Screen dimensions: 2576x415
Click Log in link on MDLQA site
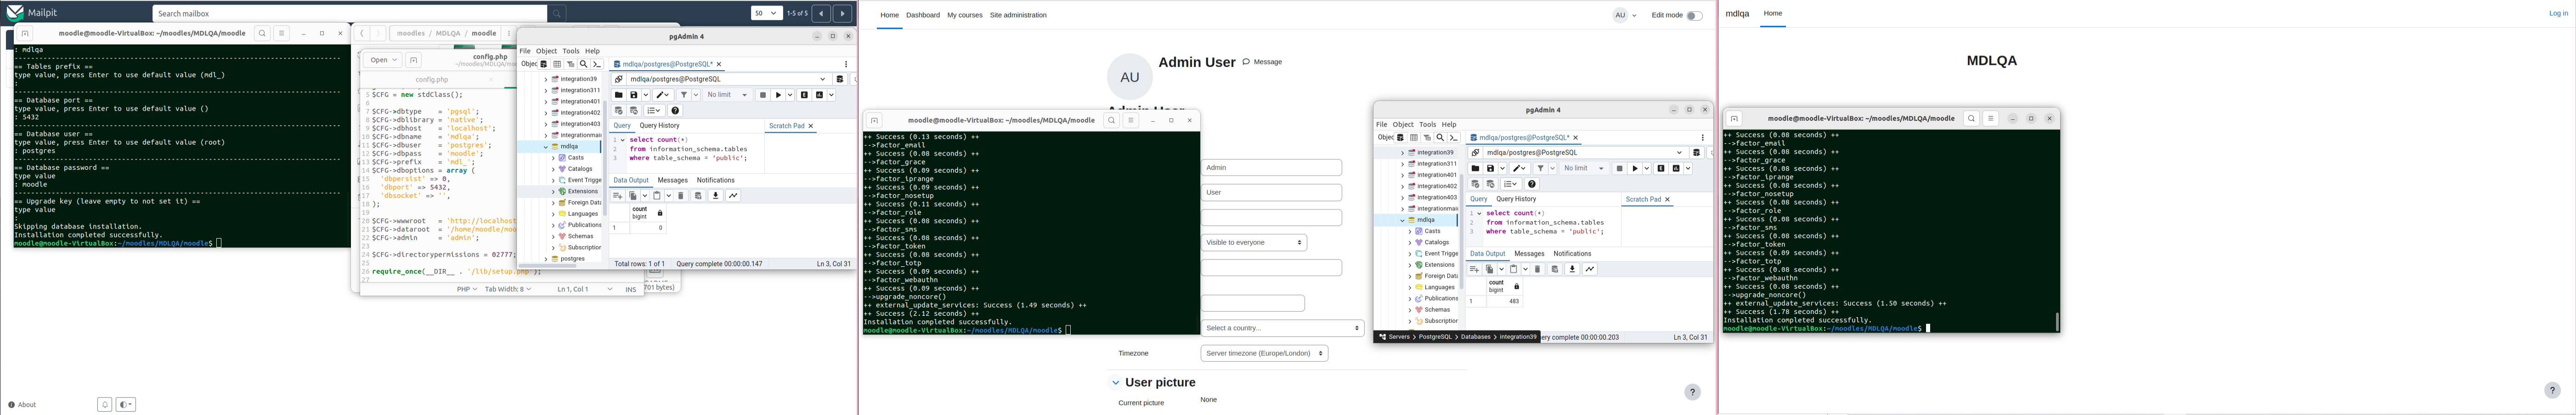tap(2558, 13)
